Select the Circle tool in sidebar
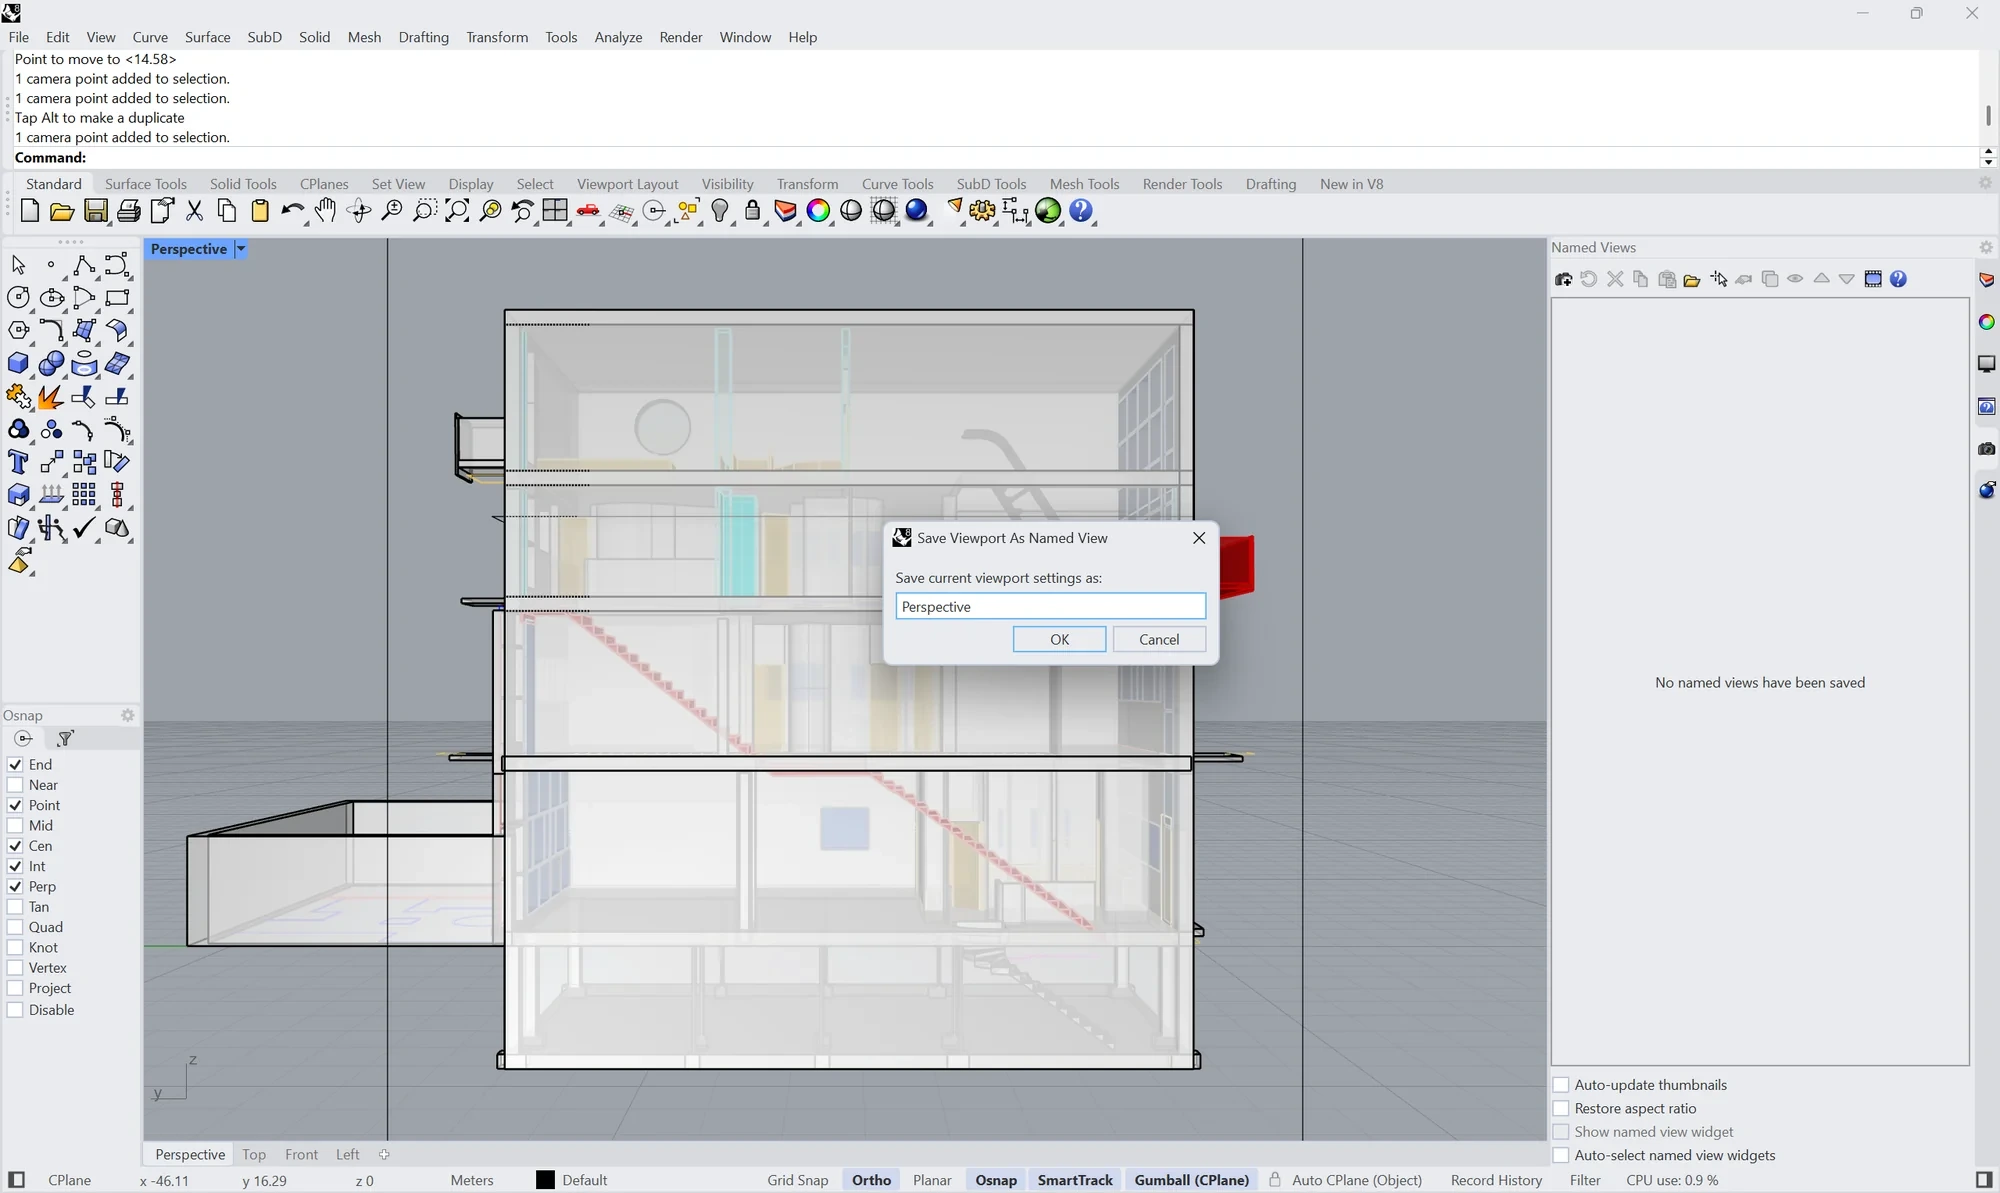This screenshot has height=1193, width=2000. point(18,297)
